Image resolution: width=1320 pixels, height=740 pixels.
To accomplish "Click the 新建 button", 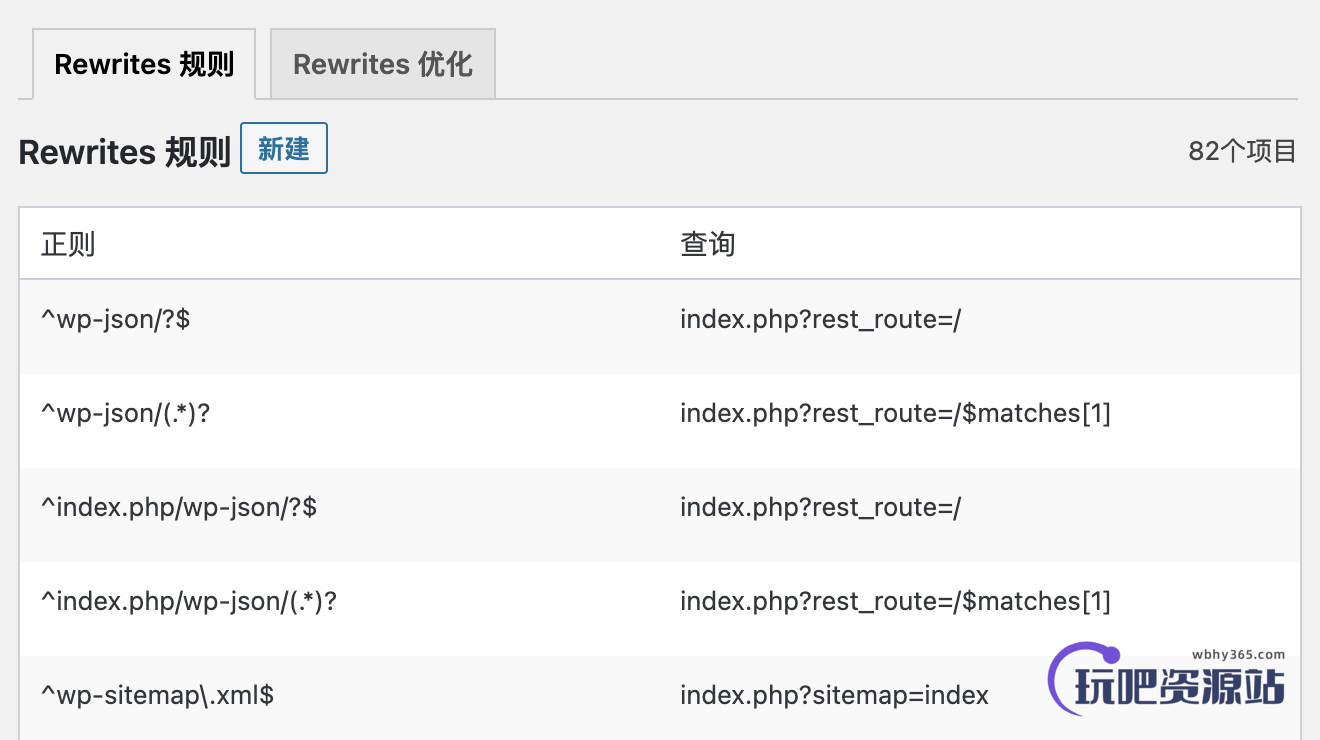I will tap(284, 149).
